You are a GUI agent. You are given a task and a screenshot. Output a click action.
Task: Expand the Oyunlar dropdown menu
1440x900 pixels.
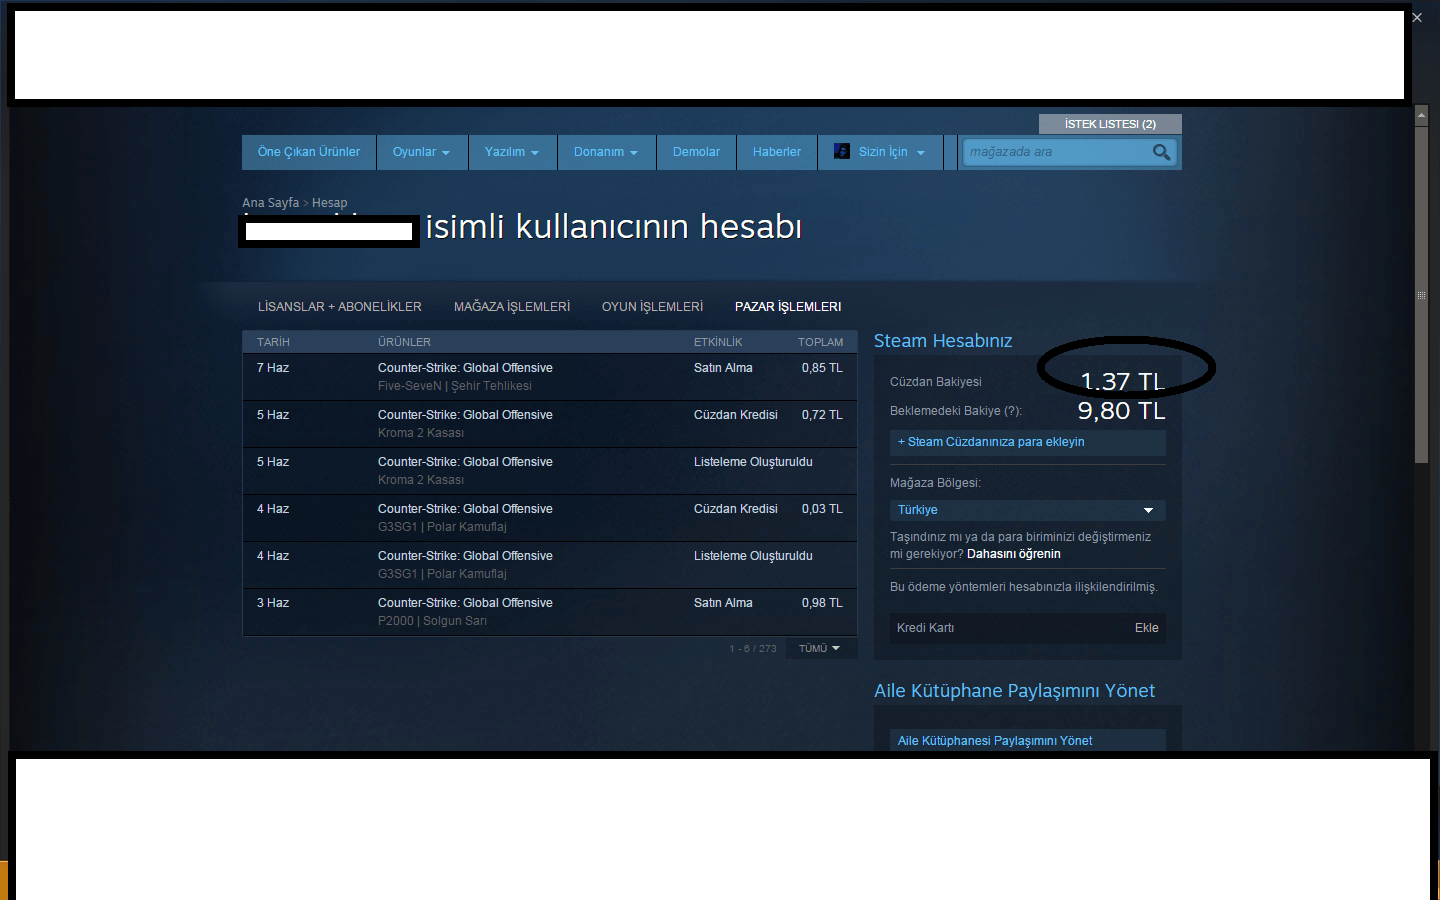coord(421,152)
